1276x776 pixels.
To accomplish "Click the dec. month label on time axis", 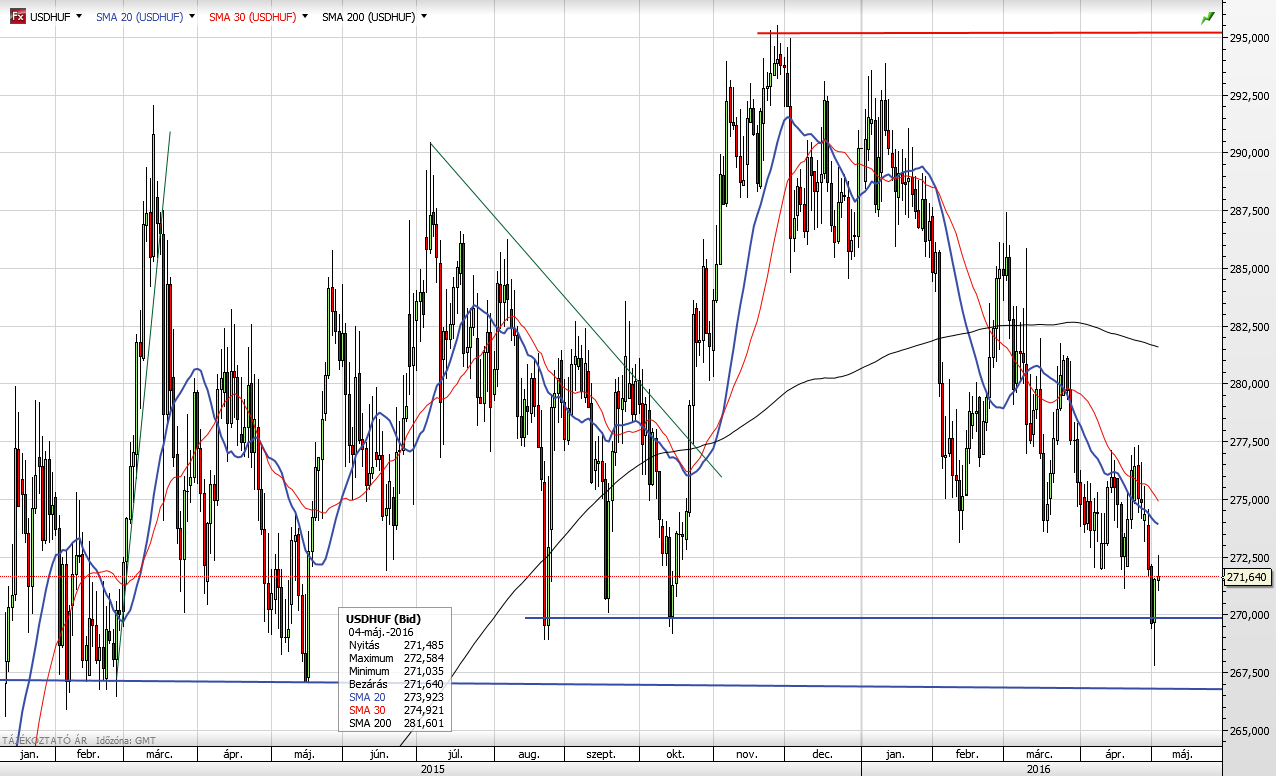I will (x=822, y=755).
